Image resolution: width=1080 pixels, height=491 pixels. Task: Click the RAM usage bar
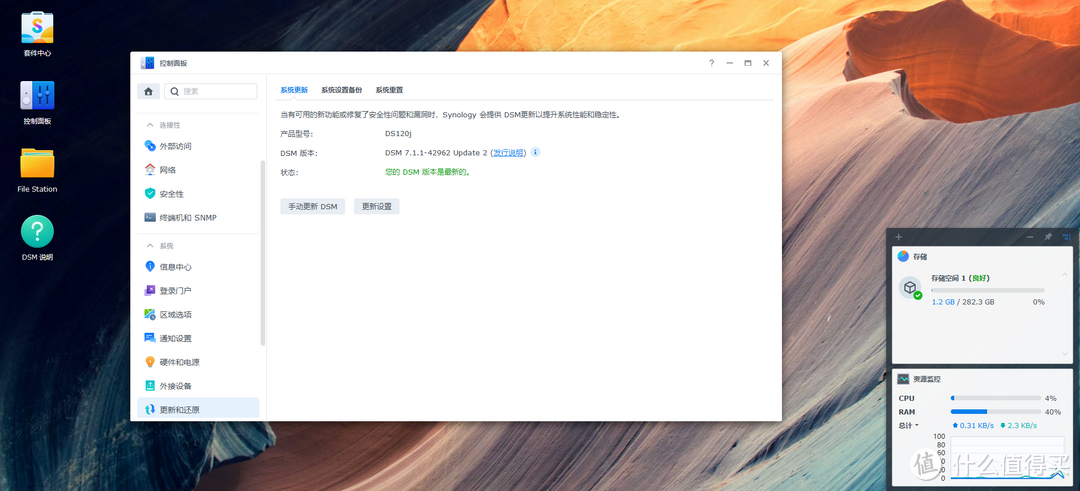(996, 412)
